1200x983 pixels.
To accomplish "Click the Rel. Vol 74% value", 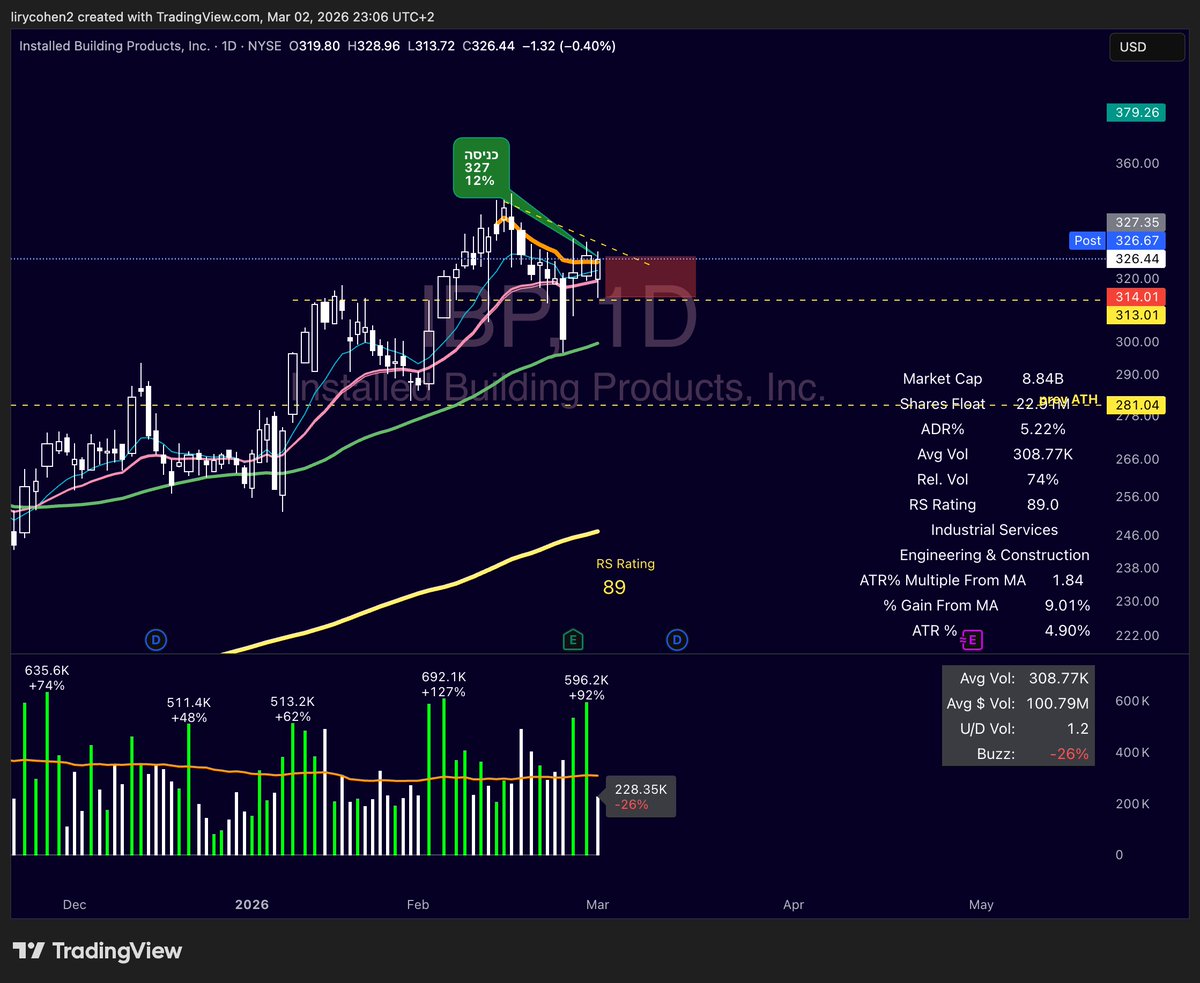I will 1043,479.
